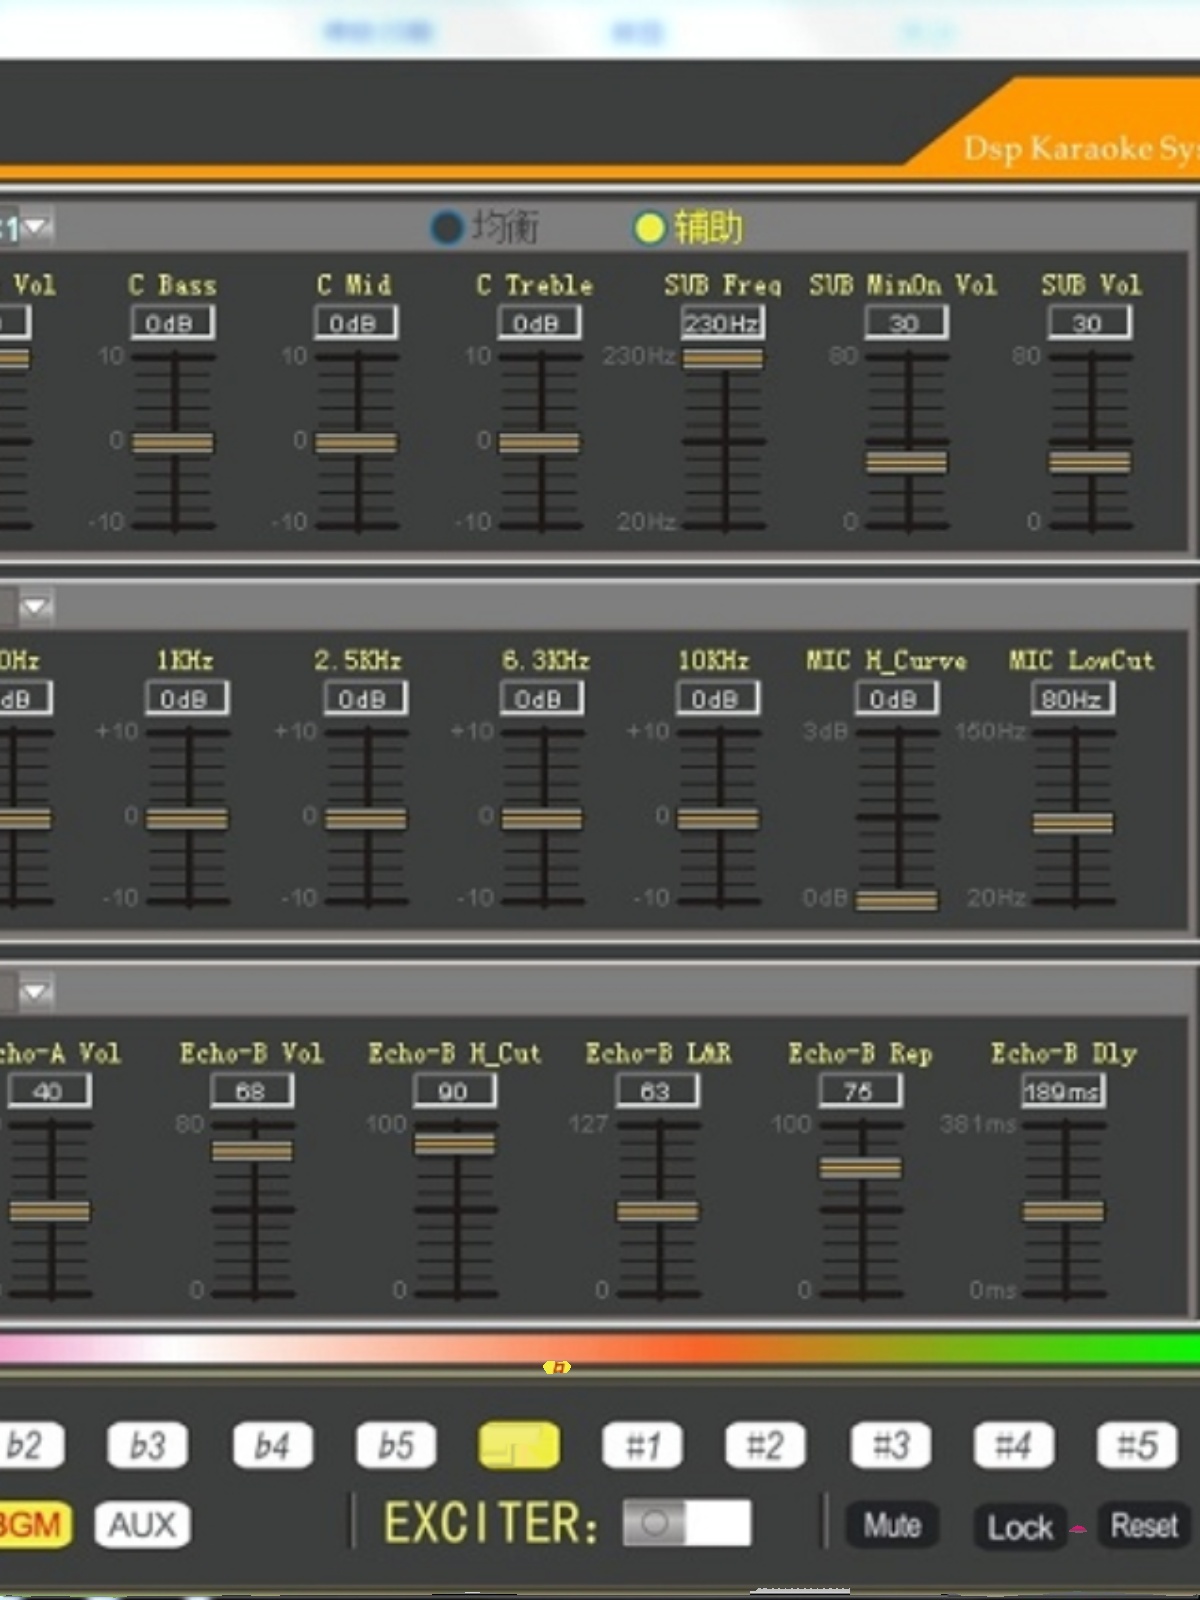Click the SUB Vol slider handle

click(1090, 461)
